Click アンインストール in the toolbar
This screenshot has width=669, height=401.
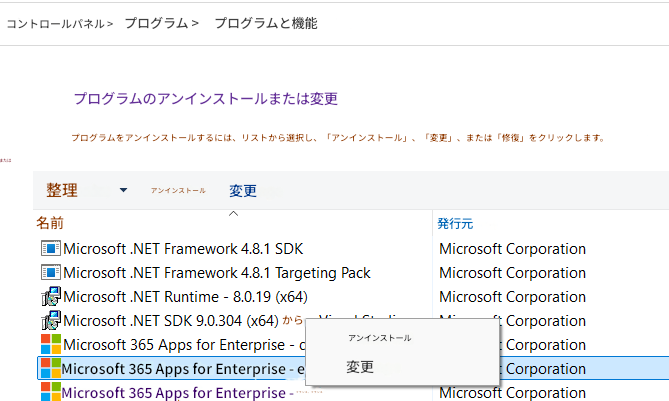point(178,191)
